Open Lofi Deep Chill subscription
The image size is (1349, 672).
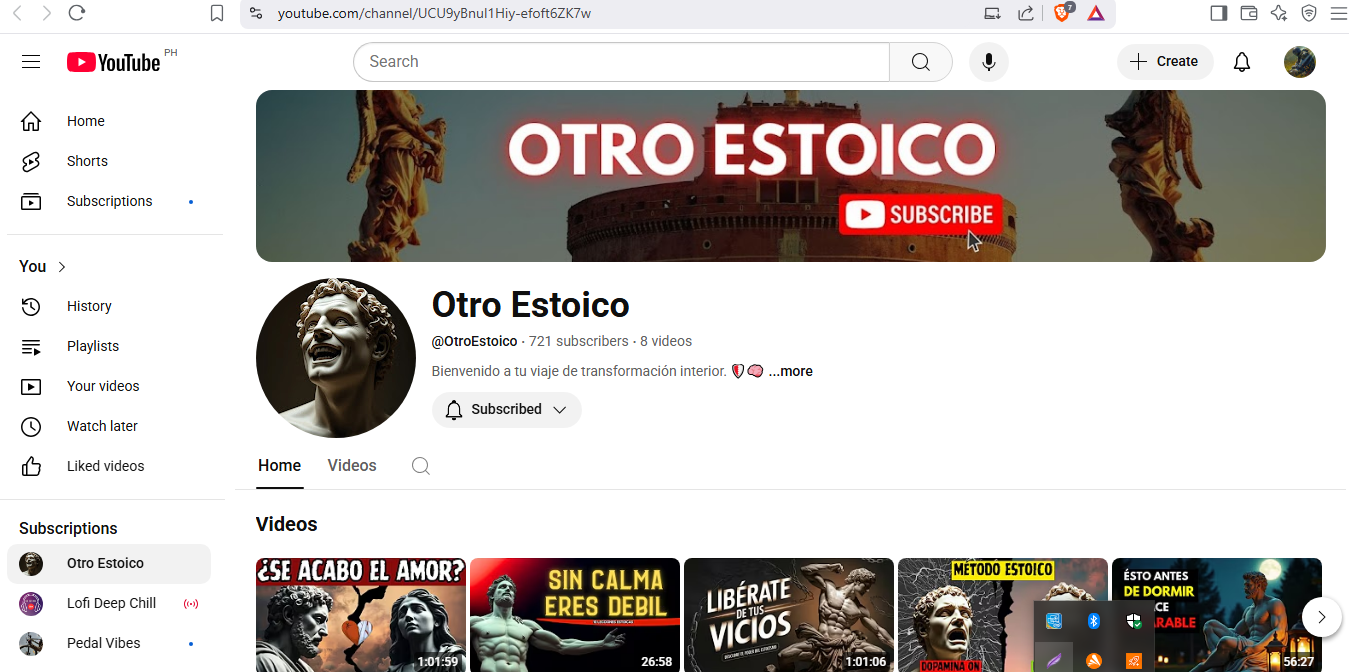click(109, 603)
